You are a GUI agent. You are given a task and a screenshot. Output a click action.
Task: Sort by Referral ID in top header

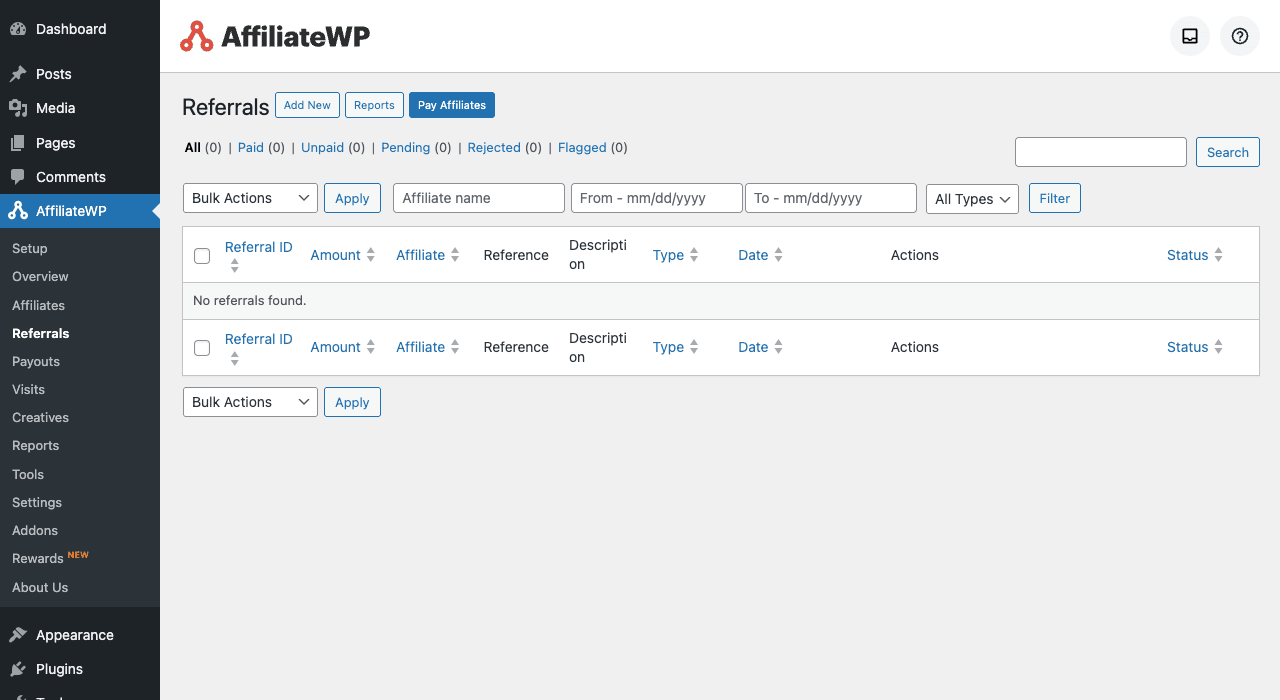[x=258, y=247]
